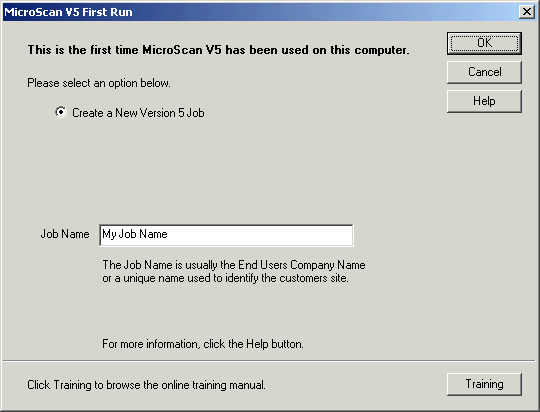
Task: Click the 'End Users Company Name' description line
Action: (234, 265)
